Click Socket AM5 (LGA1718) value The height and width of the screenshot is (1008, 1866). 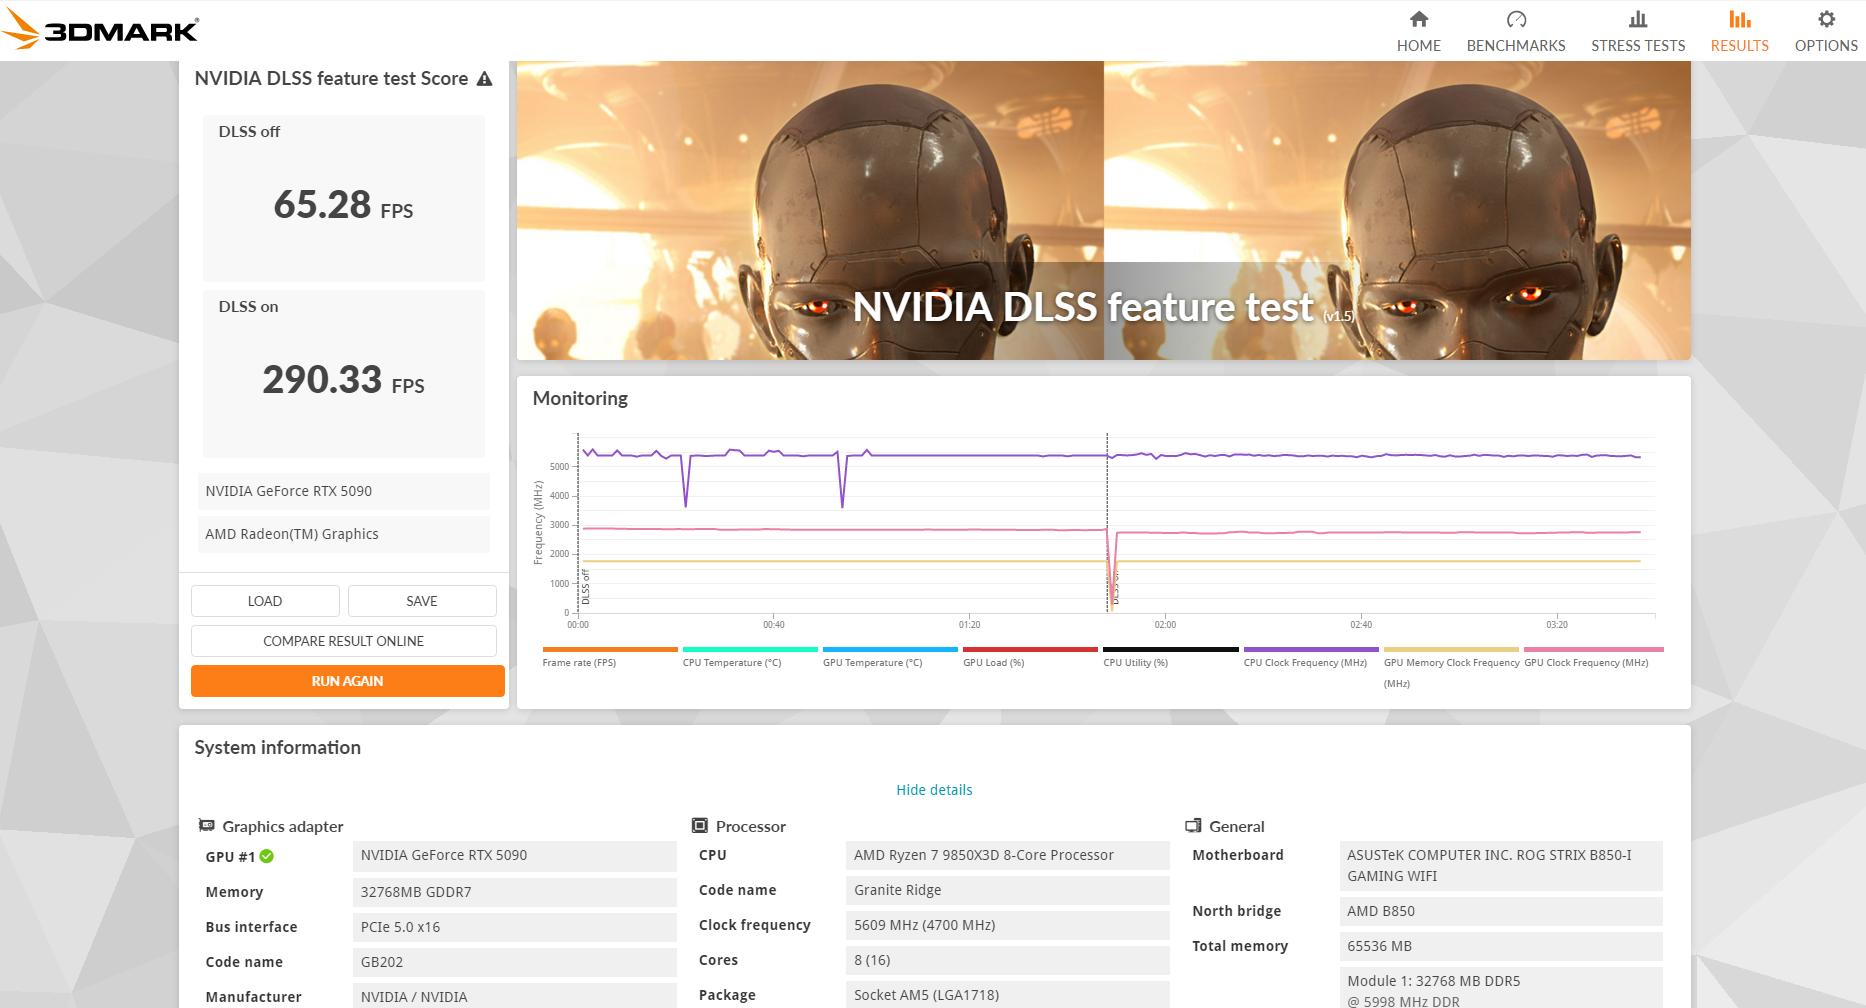pos(1008,995)
